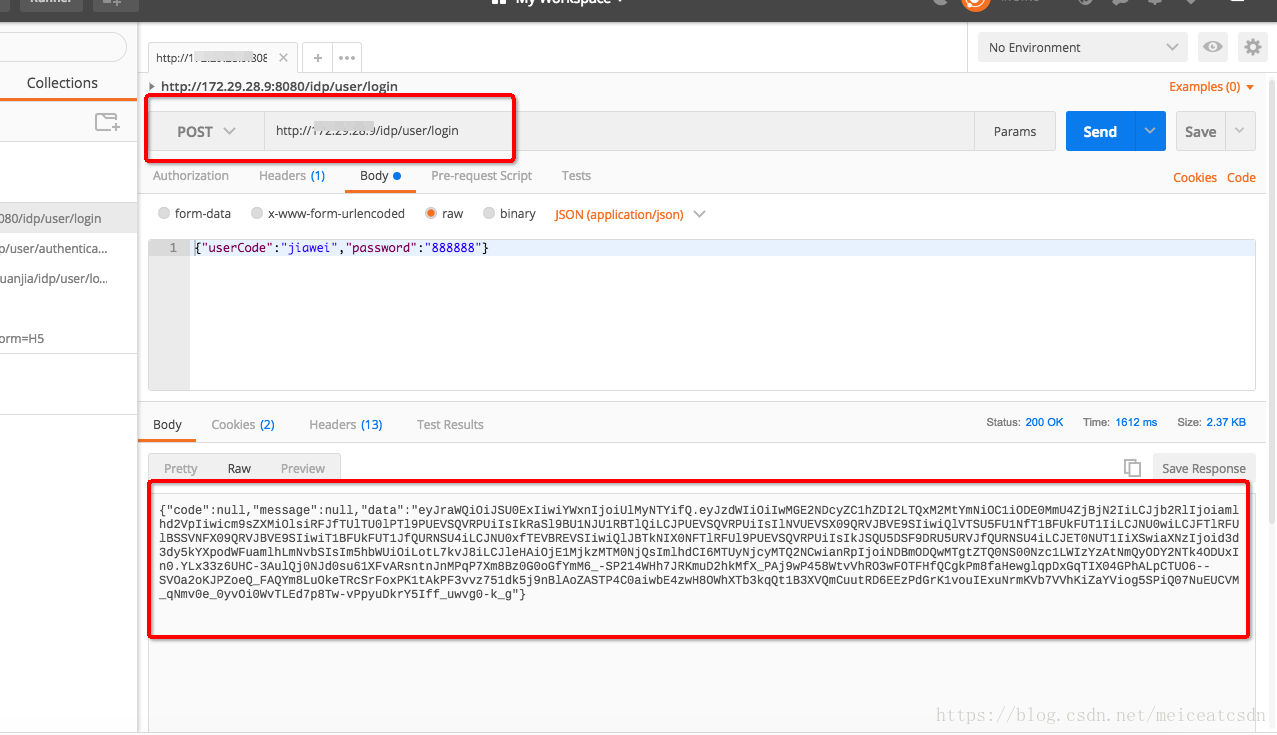
Task: Open the Collections sidebar tab
Action: tap(62, 83)
